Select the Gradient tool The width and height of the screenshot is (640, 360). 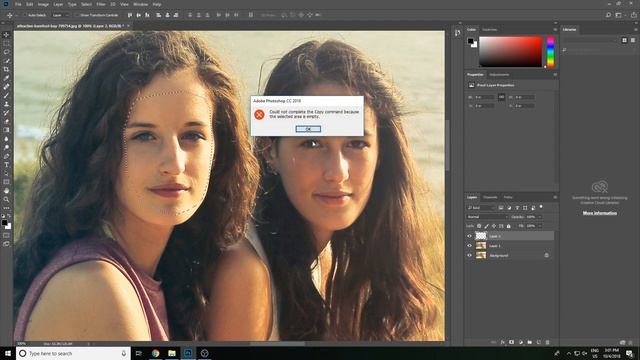(x=6, y=130)
